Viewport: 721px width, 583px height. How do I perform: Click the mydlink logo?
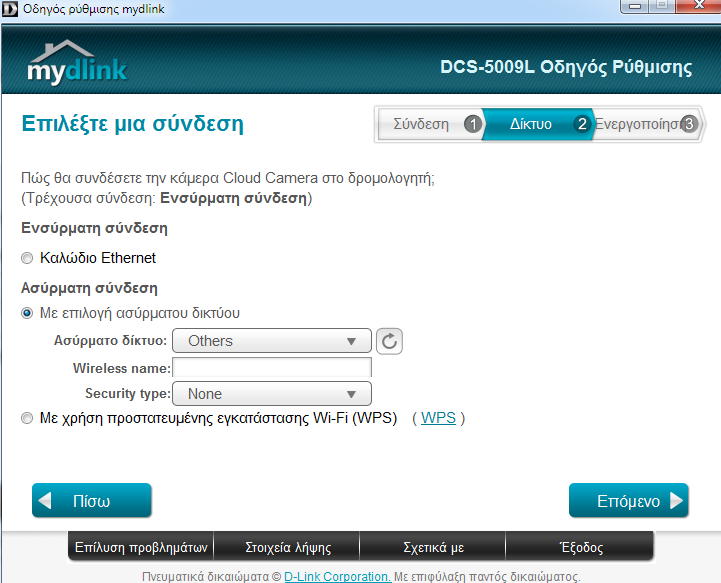click(x=77, y=63)
